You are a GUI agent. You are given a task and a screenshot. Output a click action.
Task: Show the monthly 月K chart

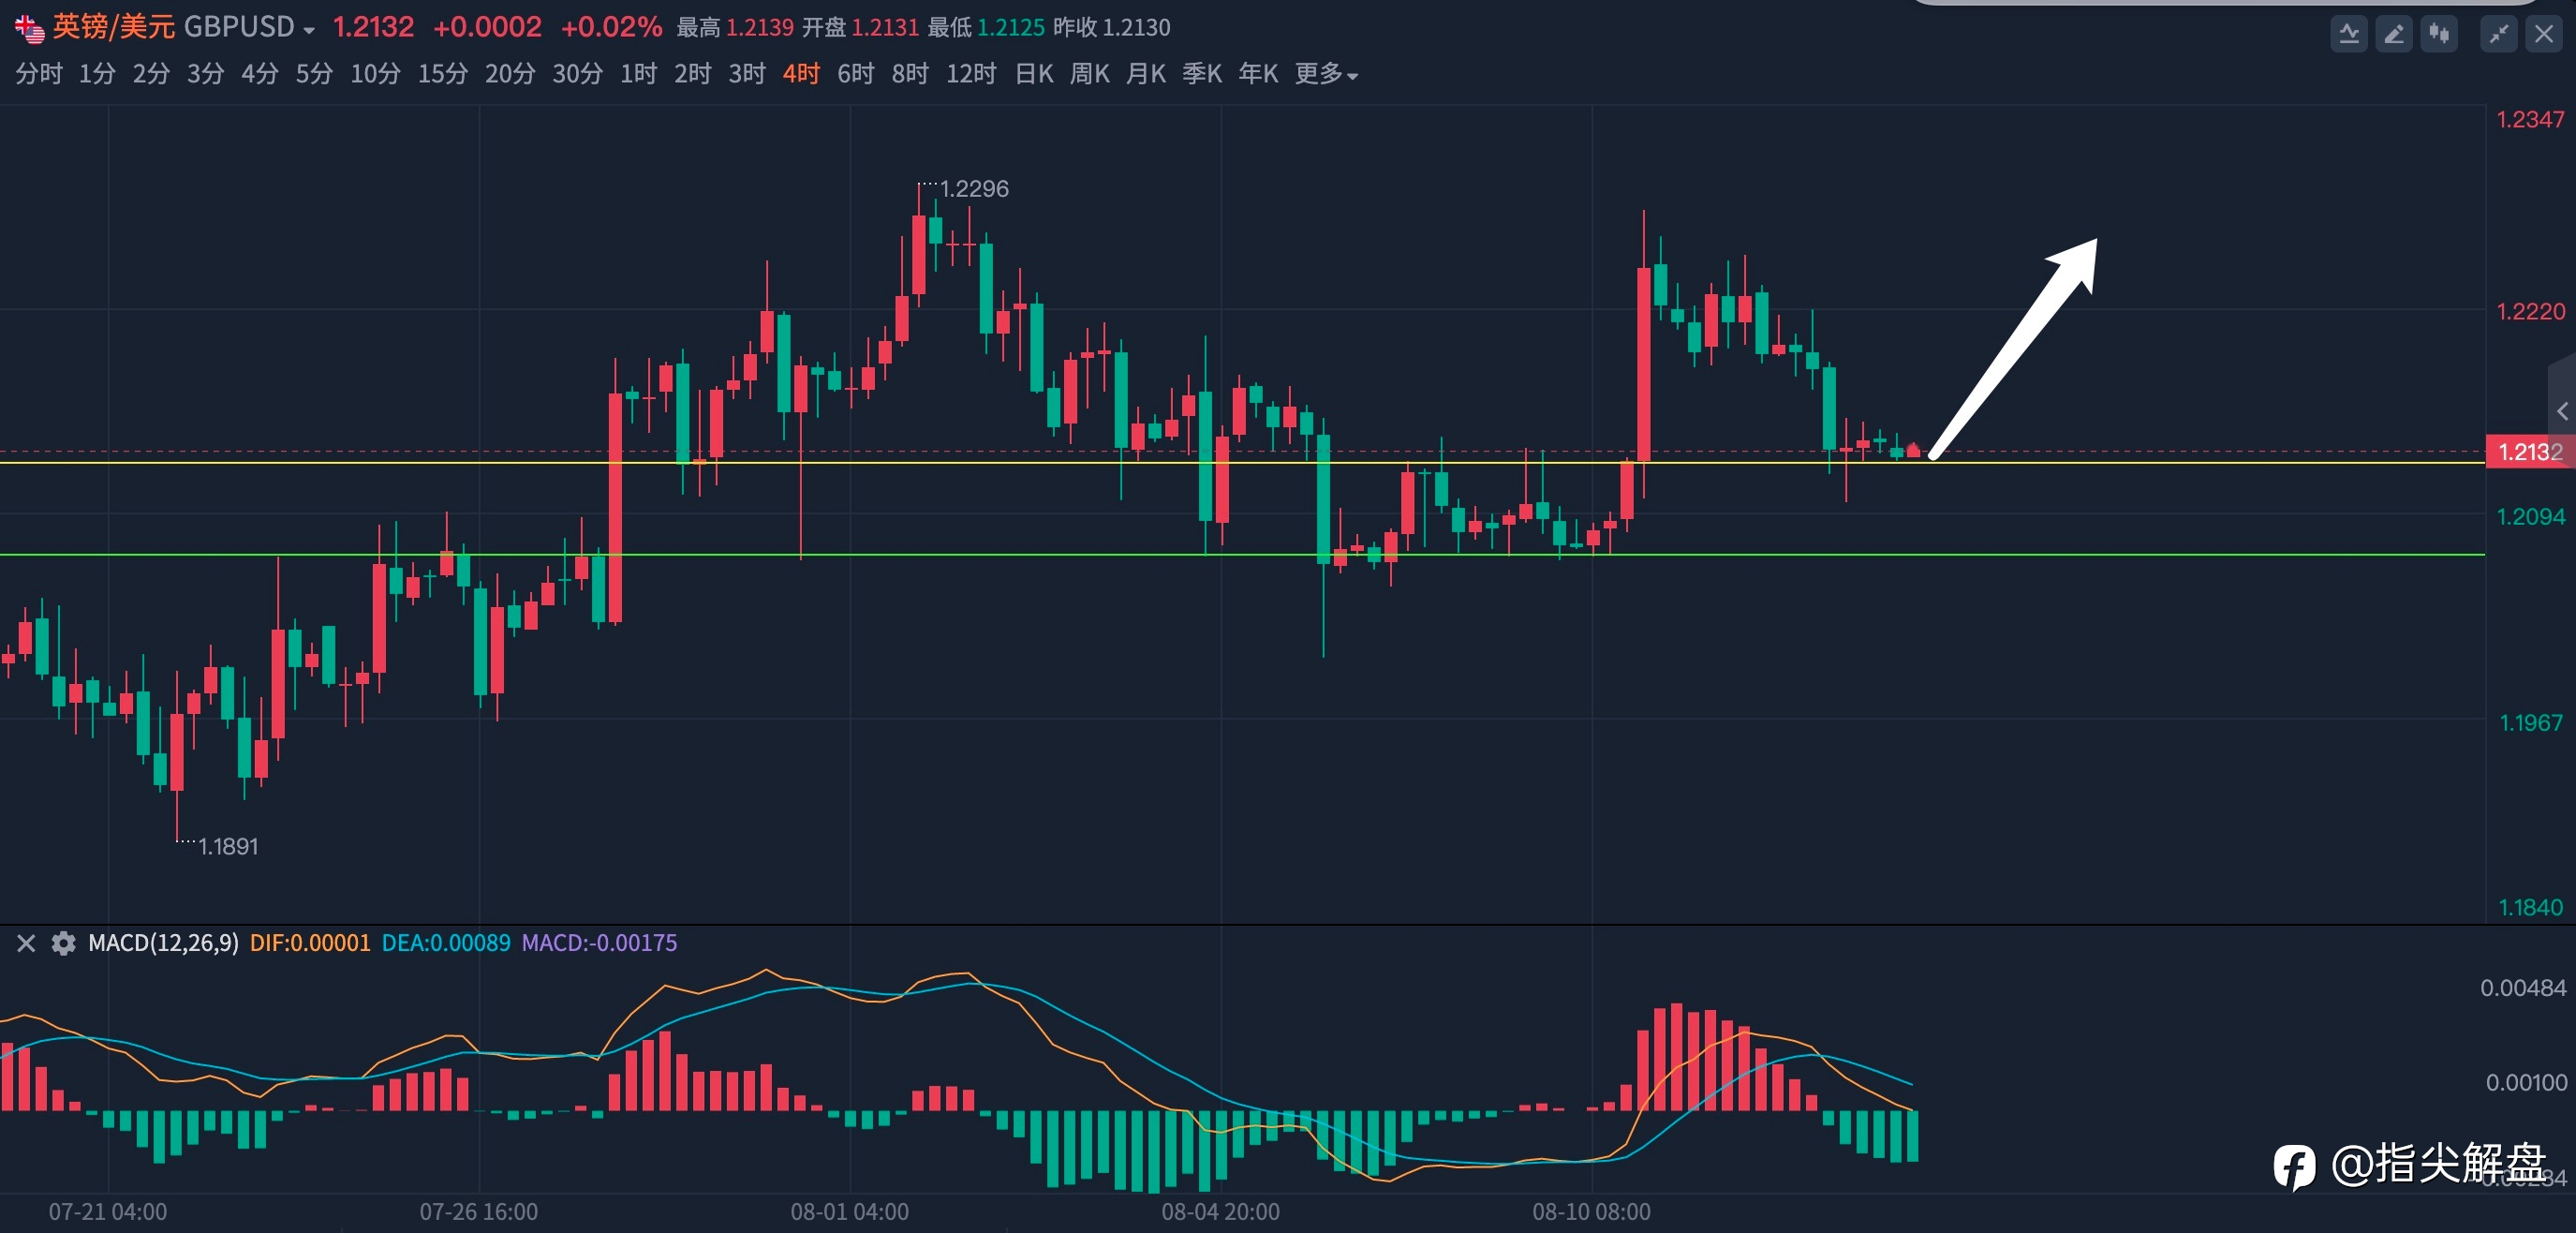point(1146,74)
